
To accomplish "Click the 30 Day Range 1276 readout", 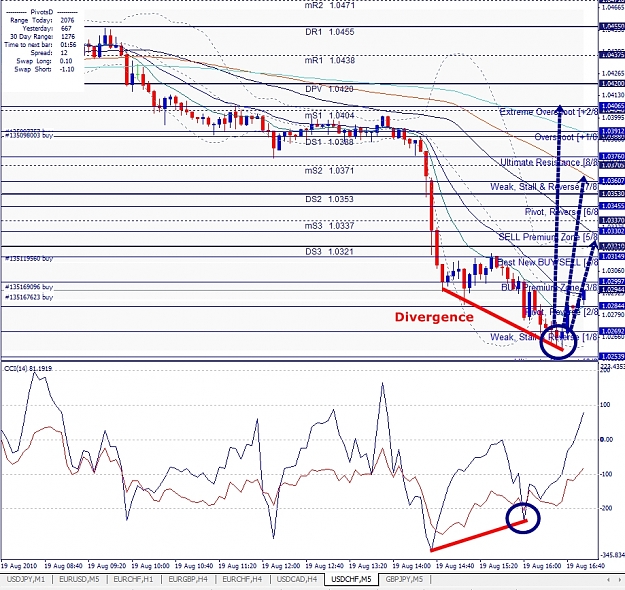I will click(x=42, y=36).
